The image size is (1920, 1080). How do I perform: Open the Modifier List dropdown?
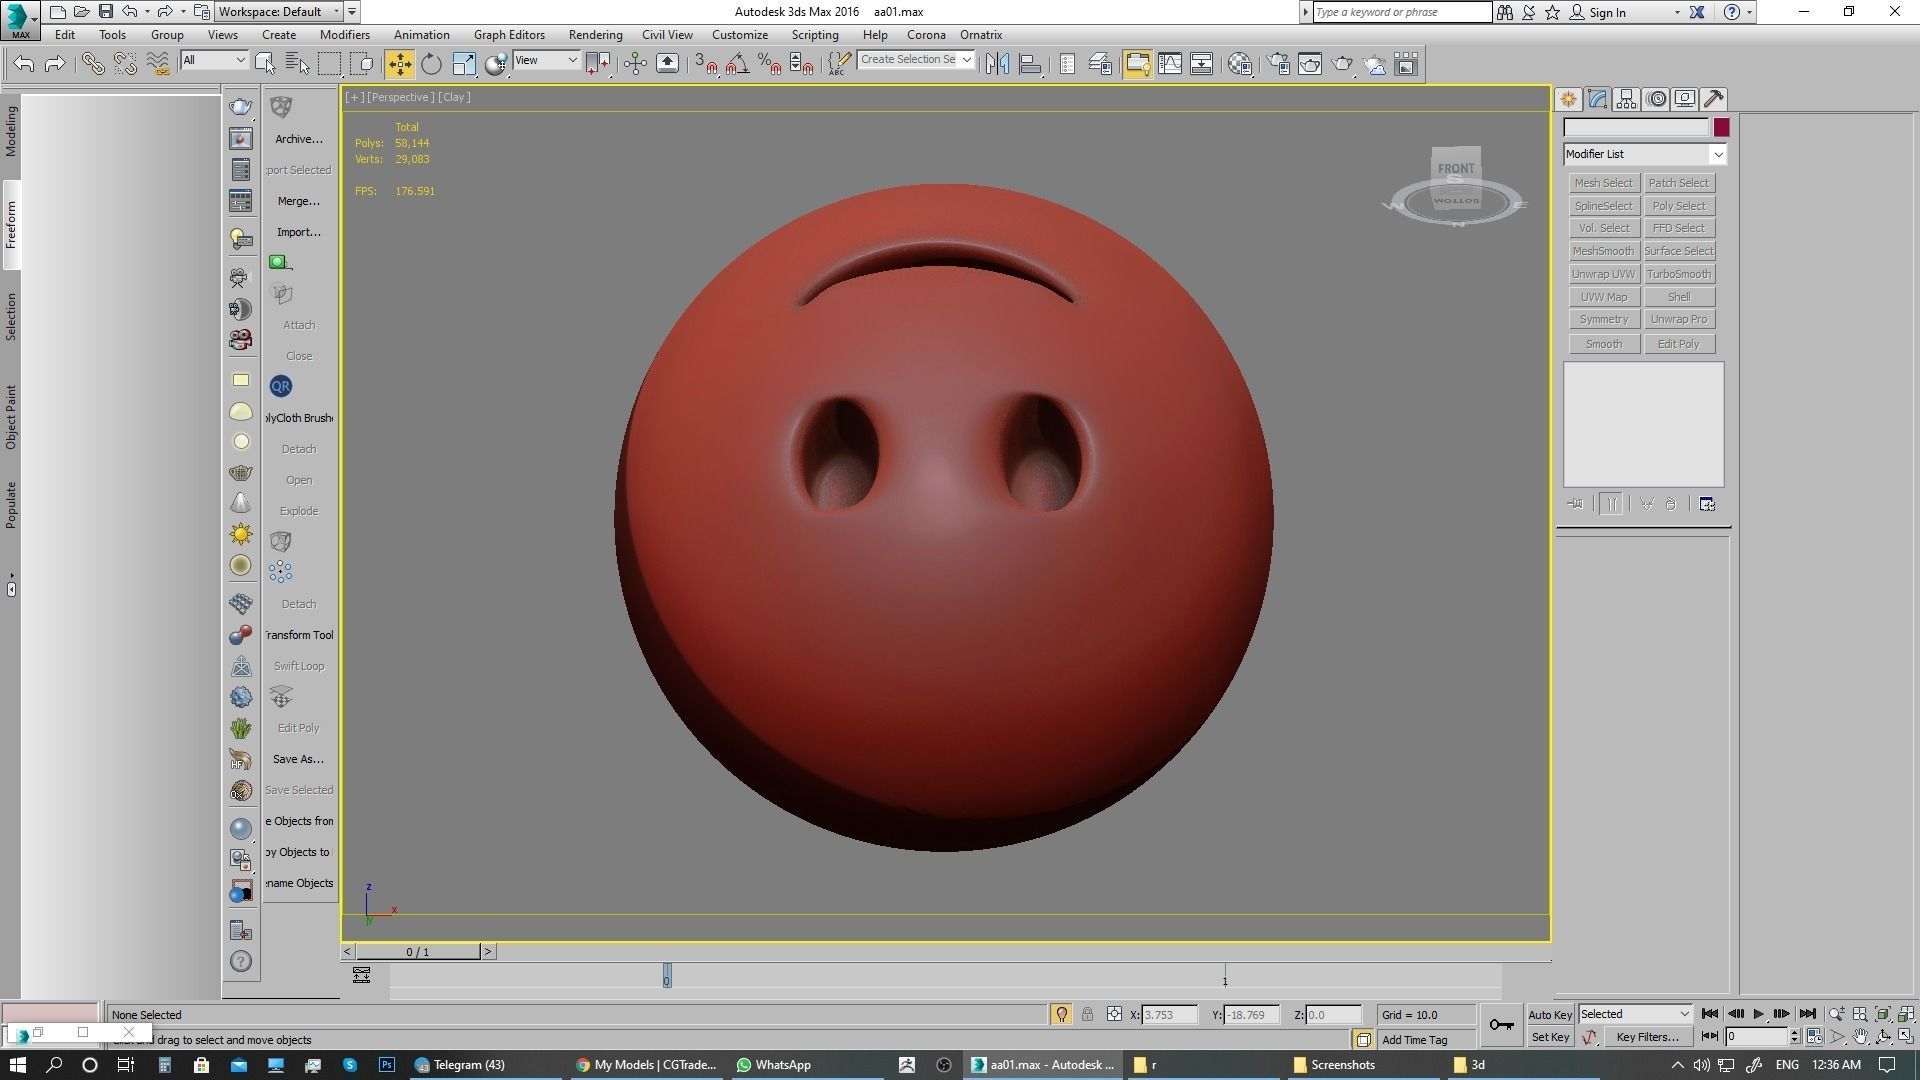1644,154
